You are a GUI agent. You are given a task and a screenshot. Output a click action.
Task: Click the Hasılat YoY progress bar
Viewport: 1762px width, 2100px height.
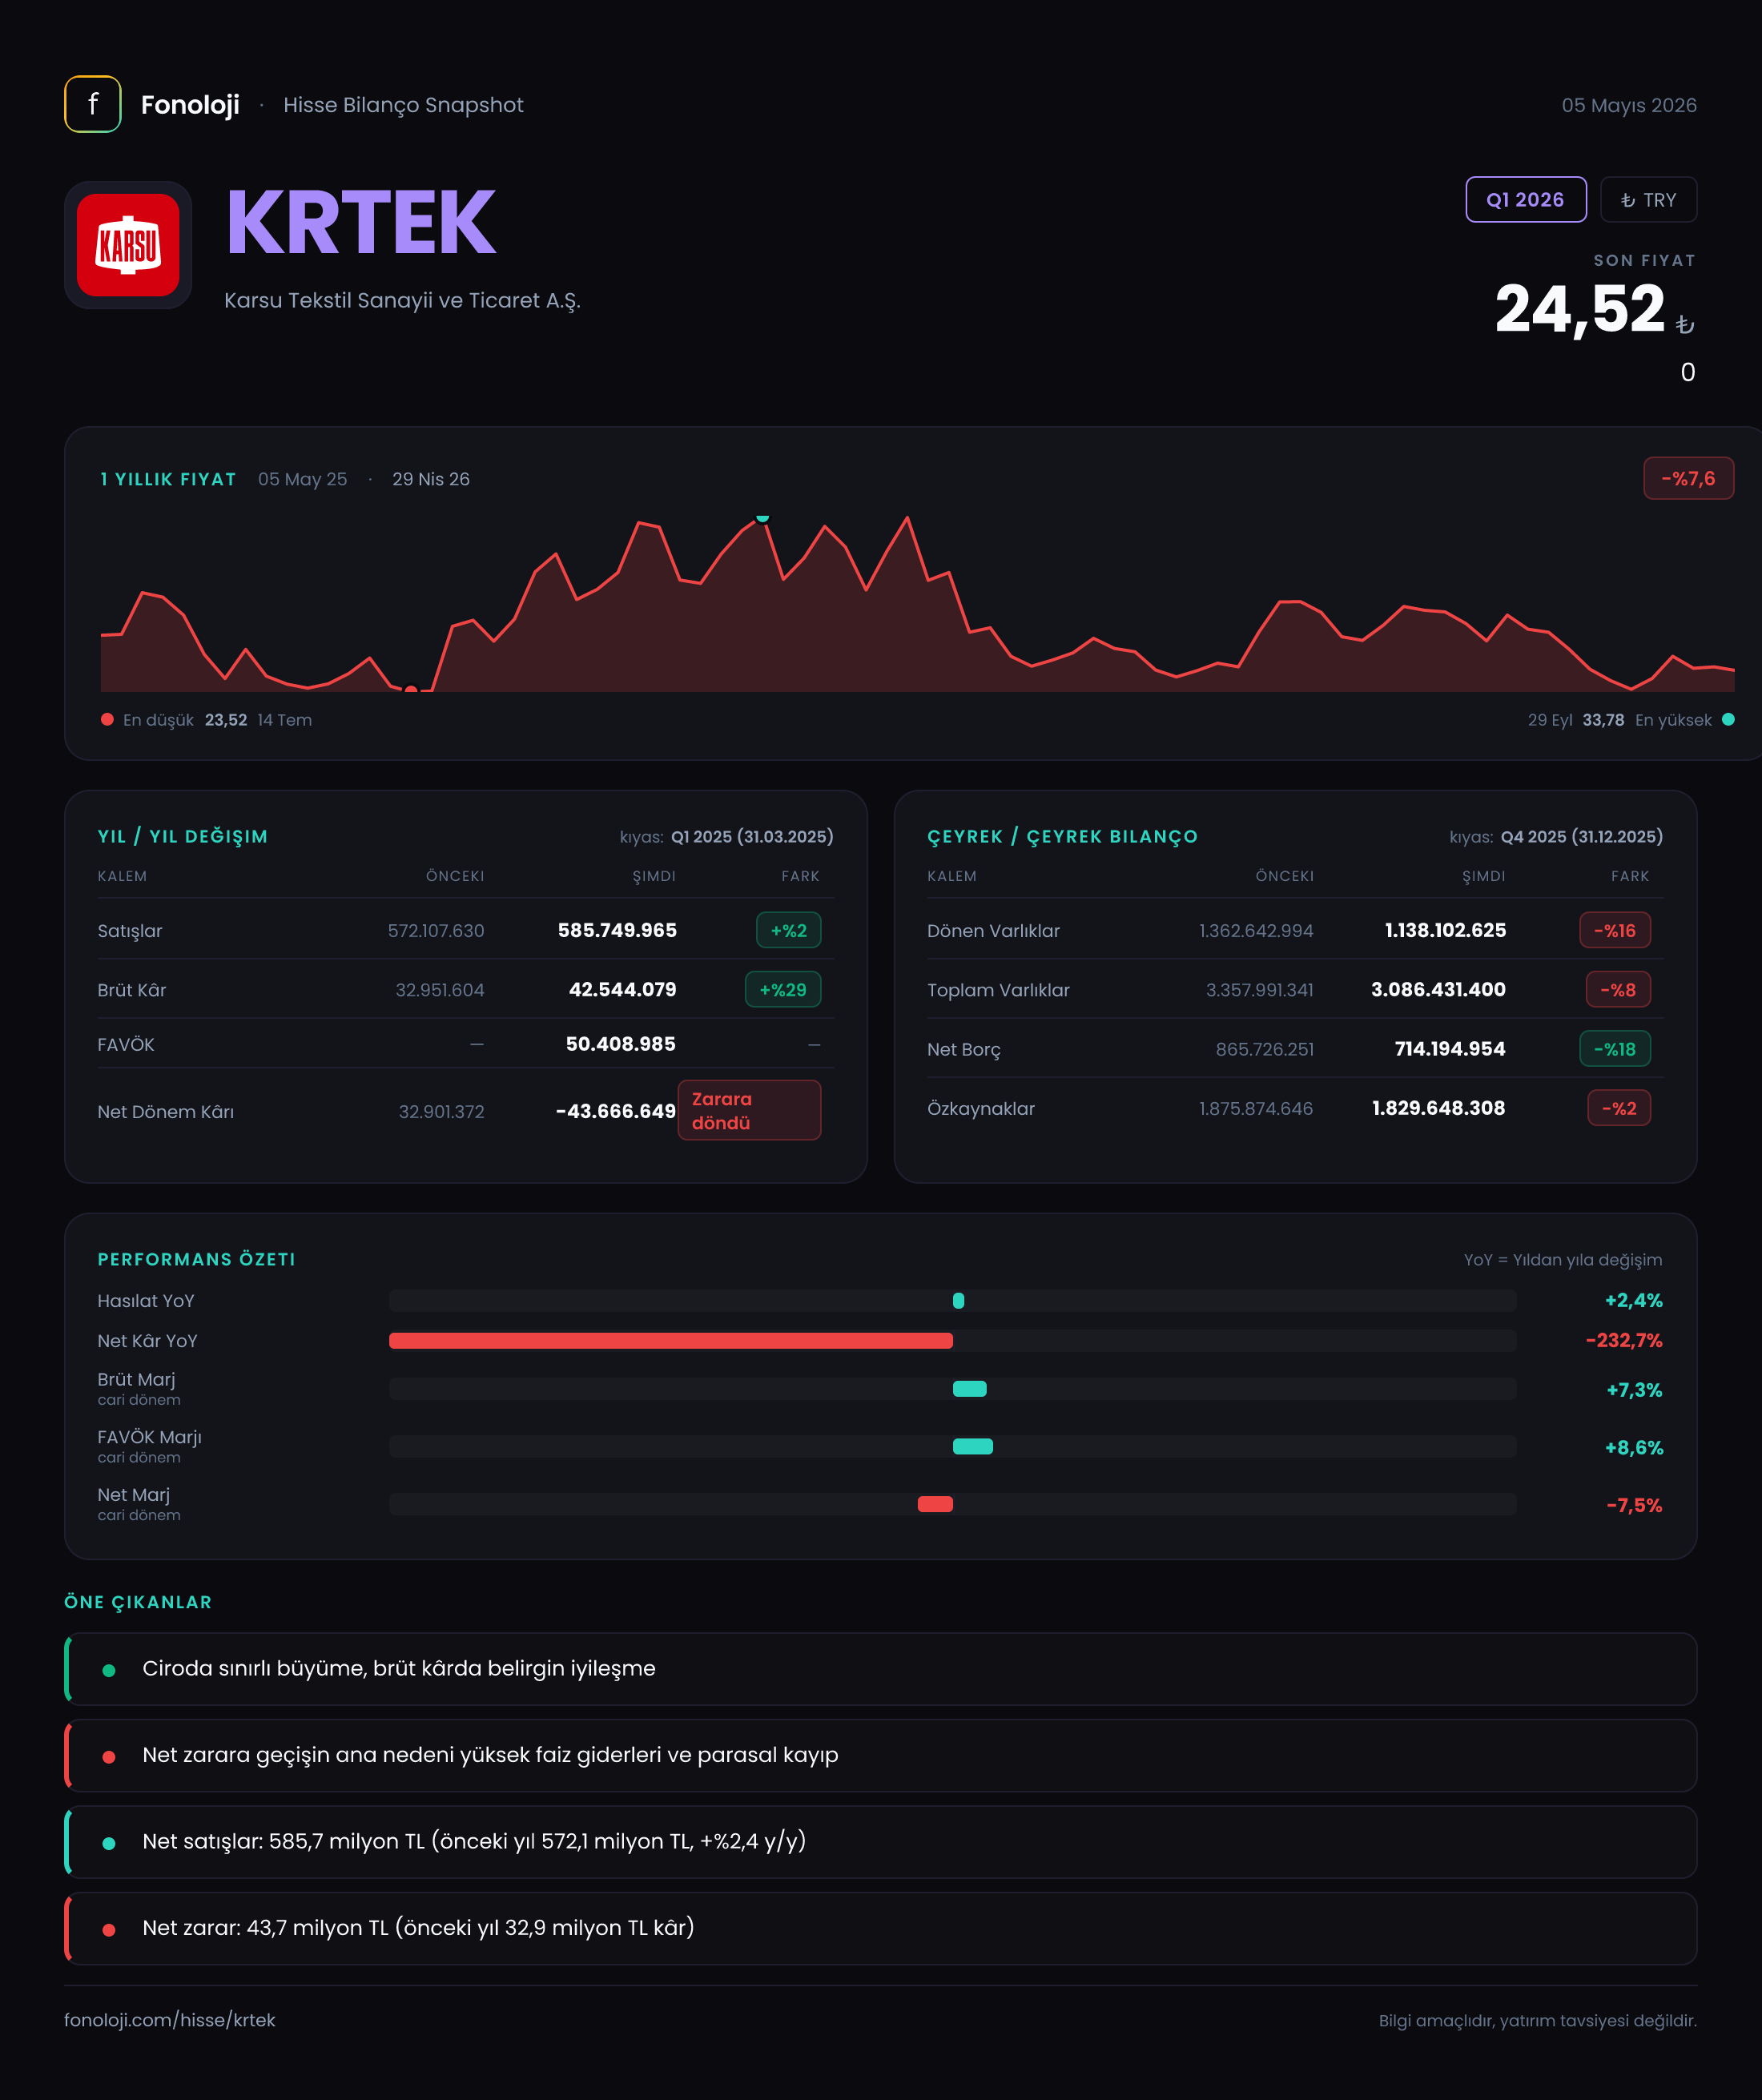pyautogui.click(x=952, y=1300)
